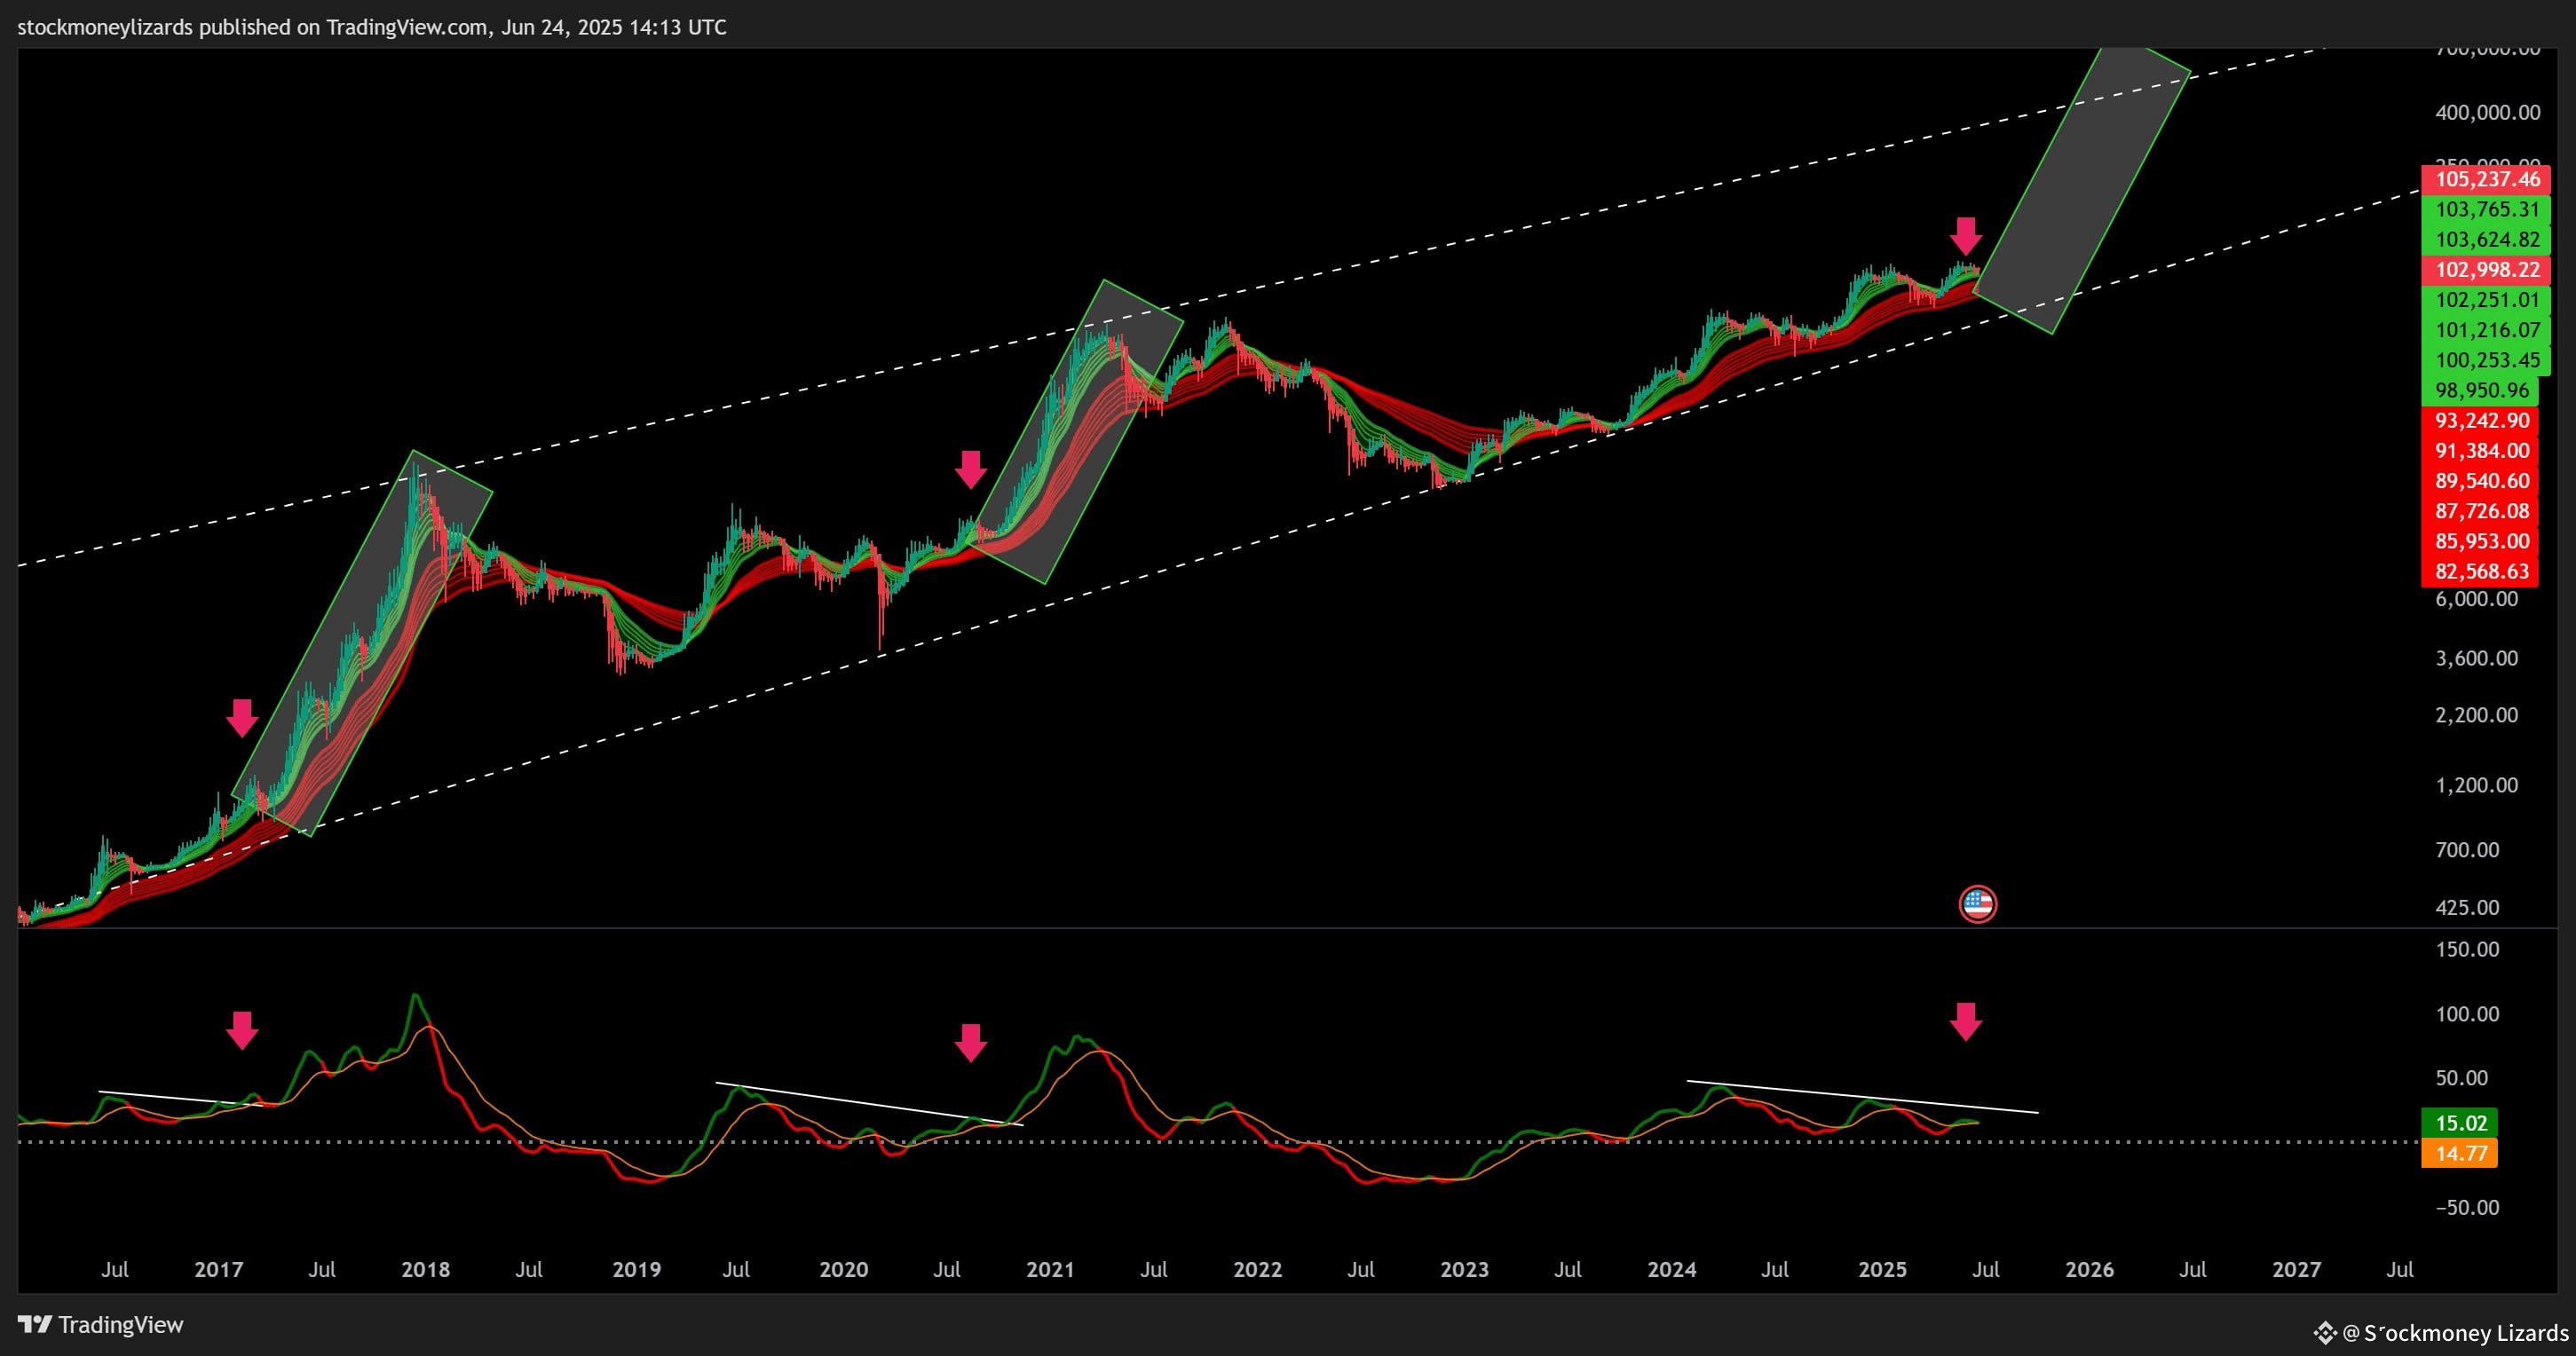Click the 2026 label on the time axis
The image size is (2576, 1356).
pyautogui.click(x=2090, y=1270)
